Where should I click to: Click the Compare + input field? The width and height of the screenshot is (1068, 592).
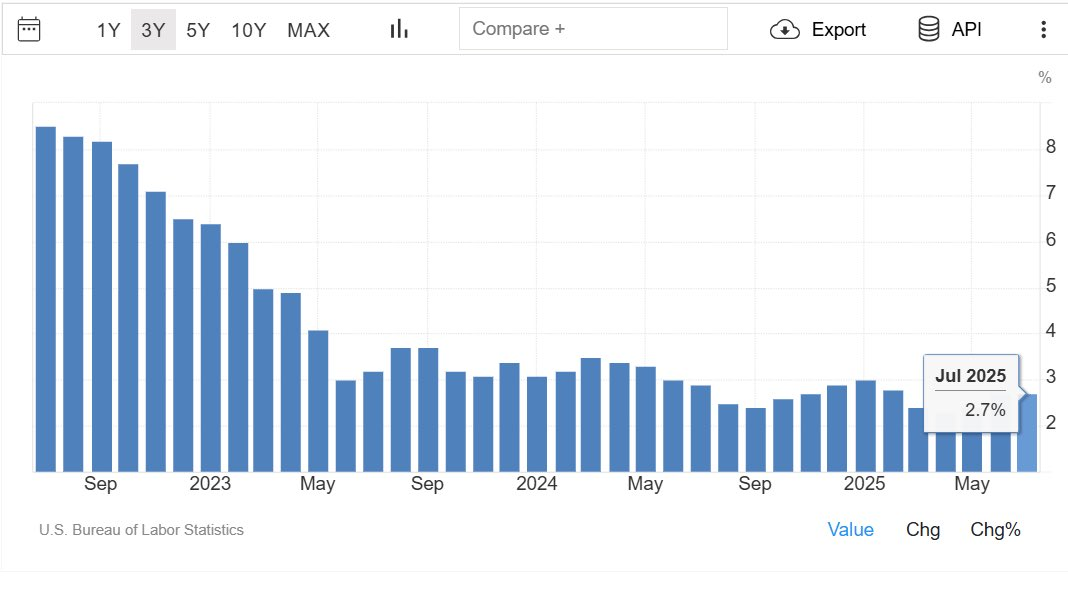[x=593, y=29]
